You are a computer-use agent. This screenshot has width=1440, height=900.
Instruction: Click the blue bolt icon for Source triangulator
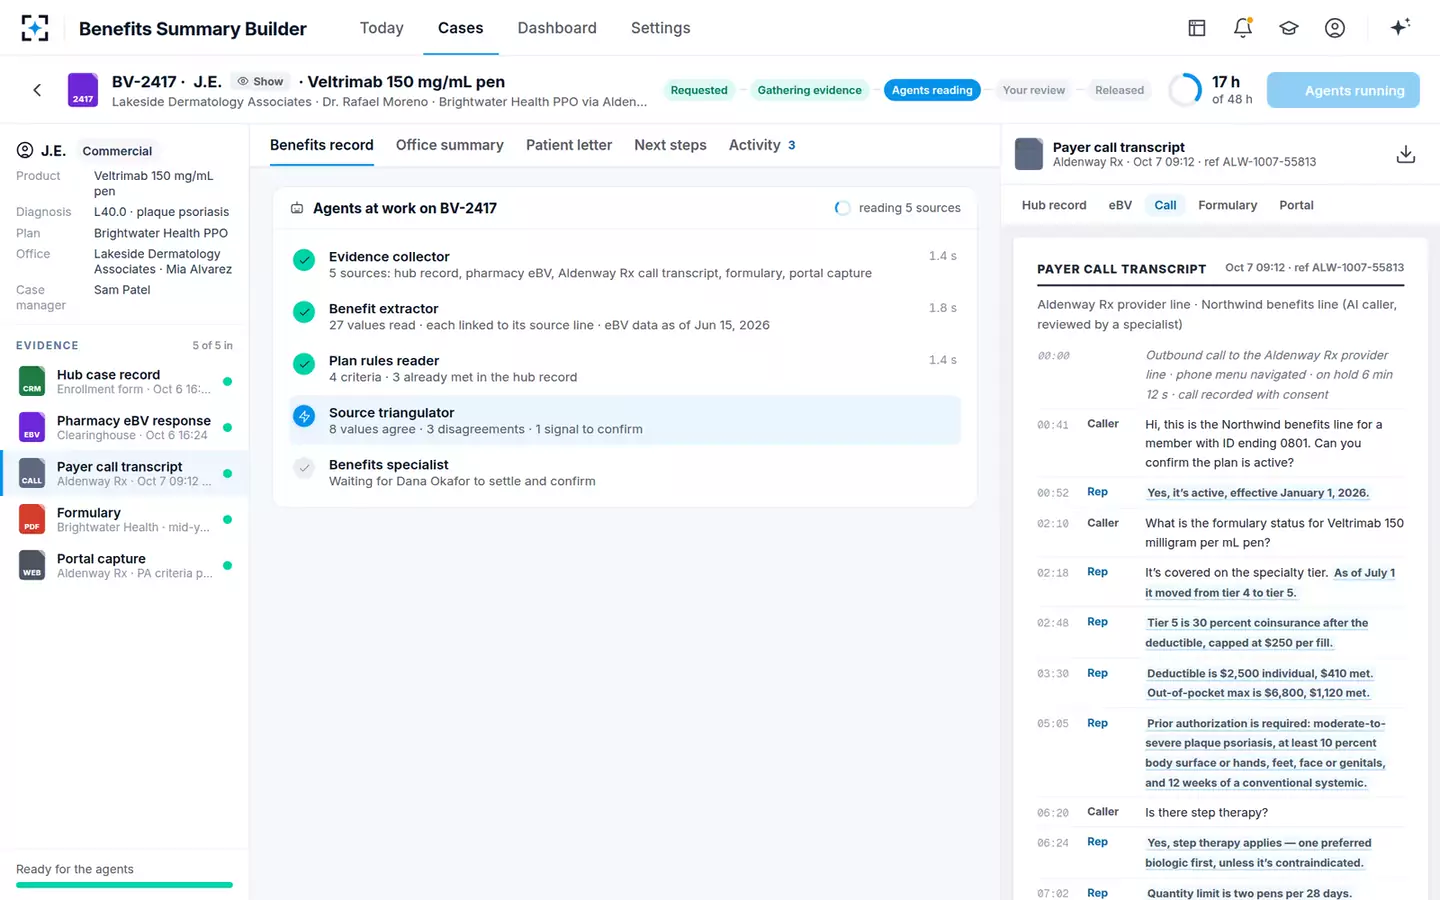pos(304,416)
